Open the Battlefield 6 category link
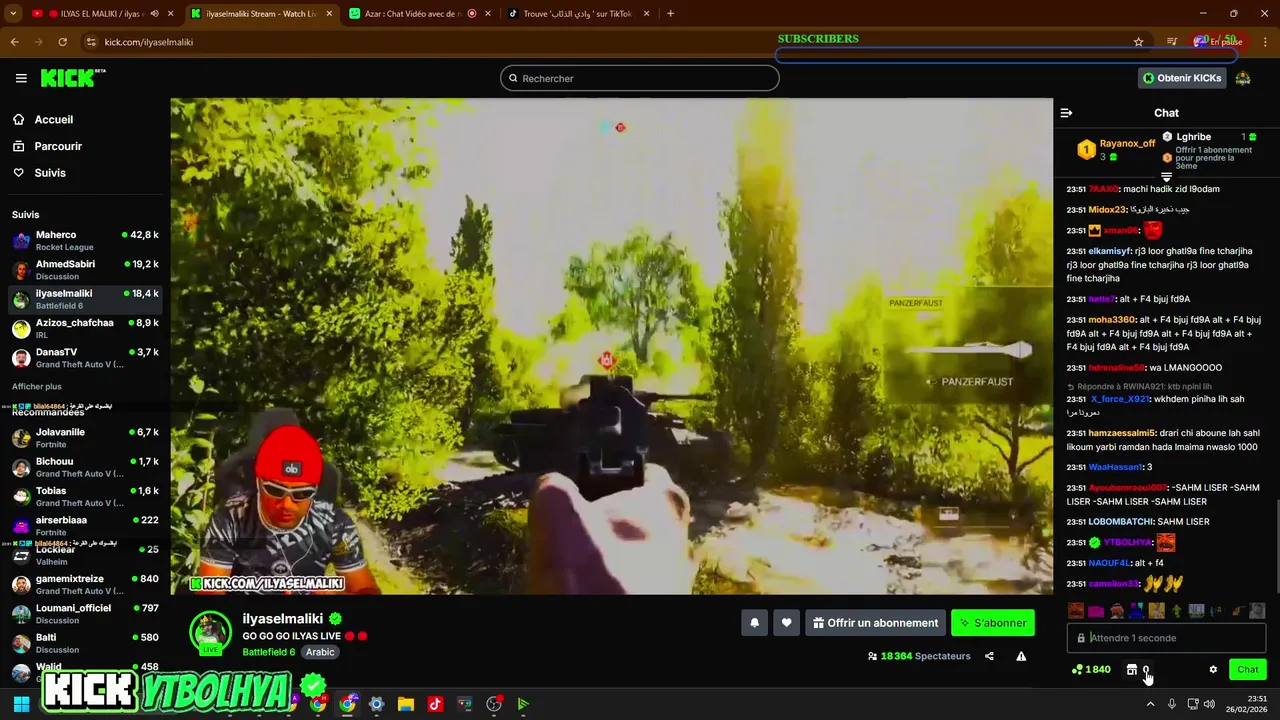The image size is (1280, 720). click(x=268, y=652)
